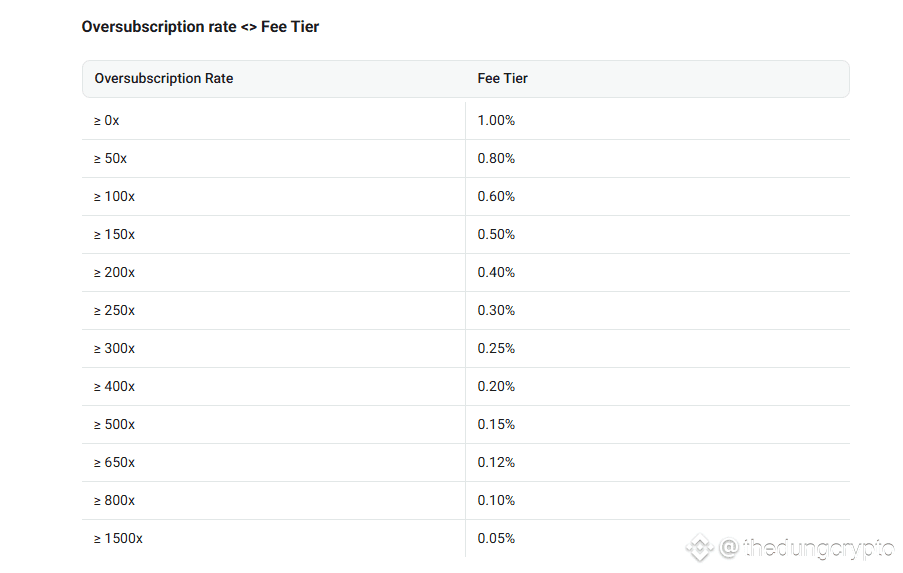This screenshot has height=573, width=903.
Task: Click the "≥ 1500x" rate cell
Action: click(119, 538)
